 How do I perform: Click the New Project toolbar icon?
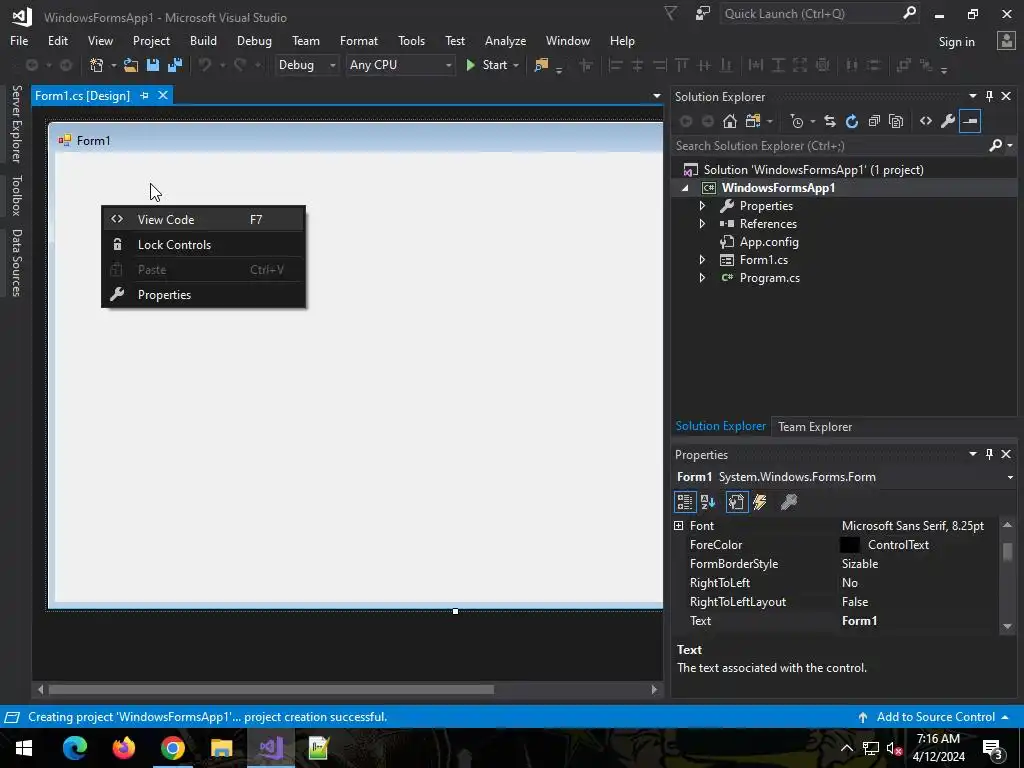[x=97, y=65]
